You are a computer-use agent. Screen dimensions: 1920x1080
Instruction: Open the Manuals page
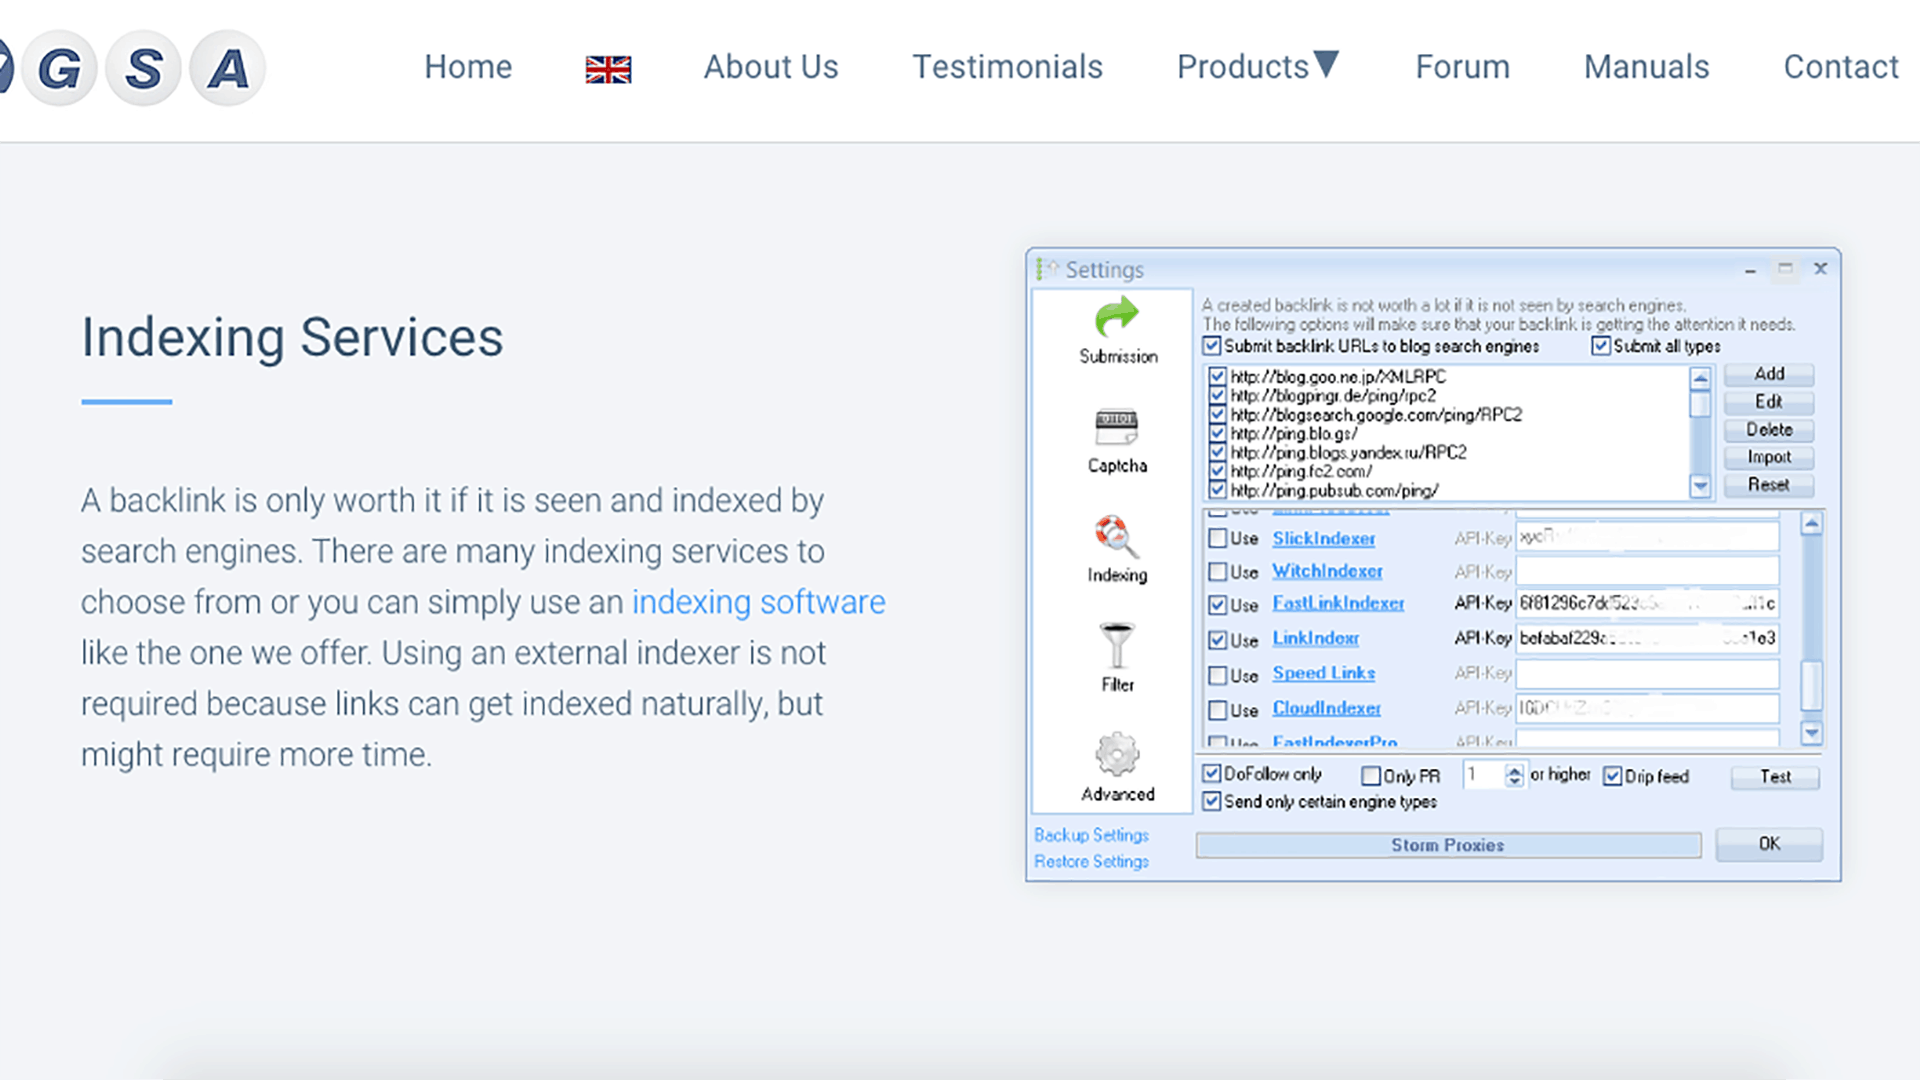1646,67
